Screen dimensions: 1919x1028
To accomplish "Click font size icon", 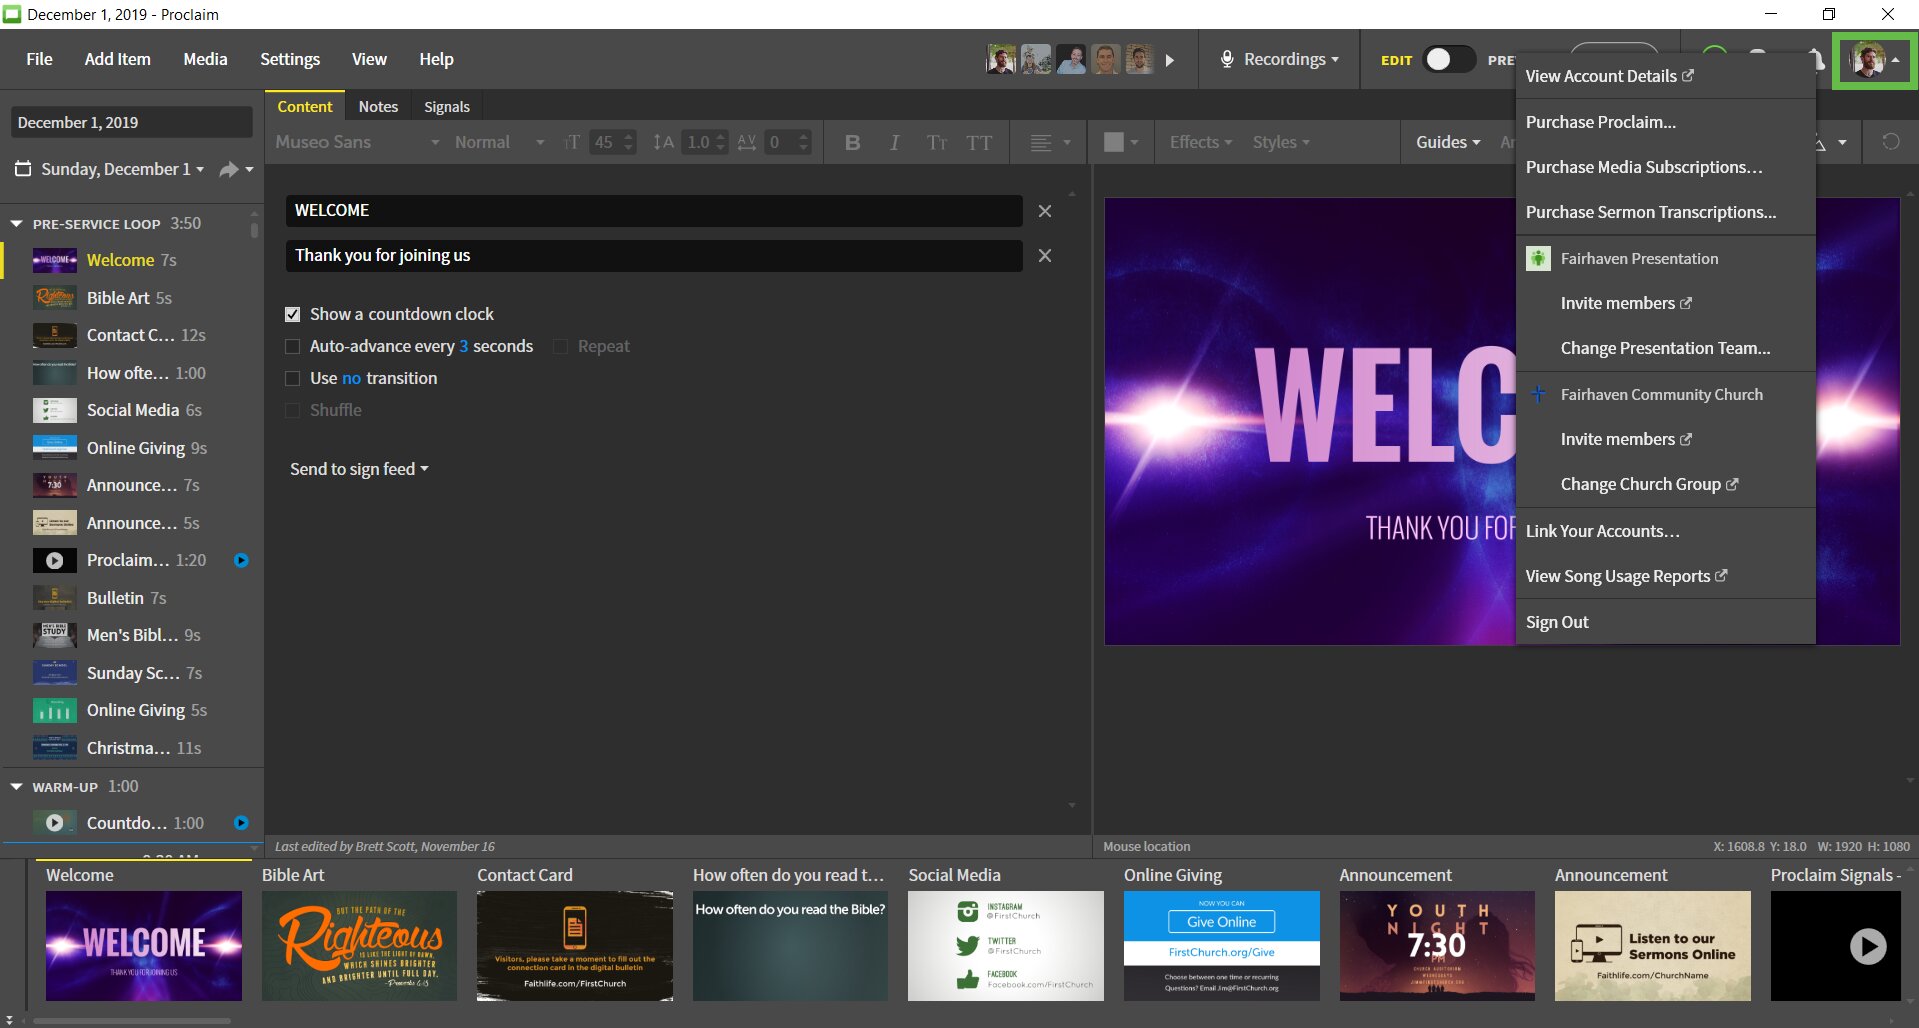I will (x=572, y=142).
